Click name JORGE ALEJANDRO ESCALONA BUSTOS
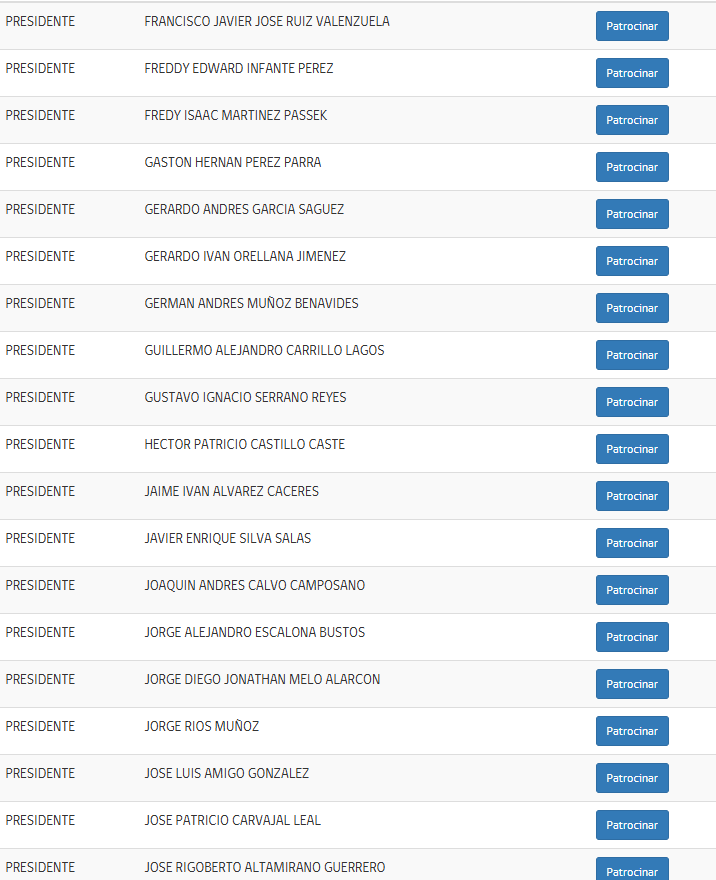This screenshot has height=880, width=716. pos(255,632)
